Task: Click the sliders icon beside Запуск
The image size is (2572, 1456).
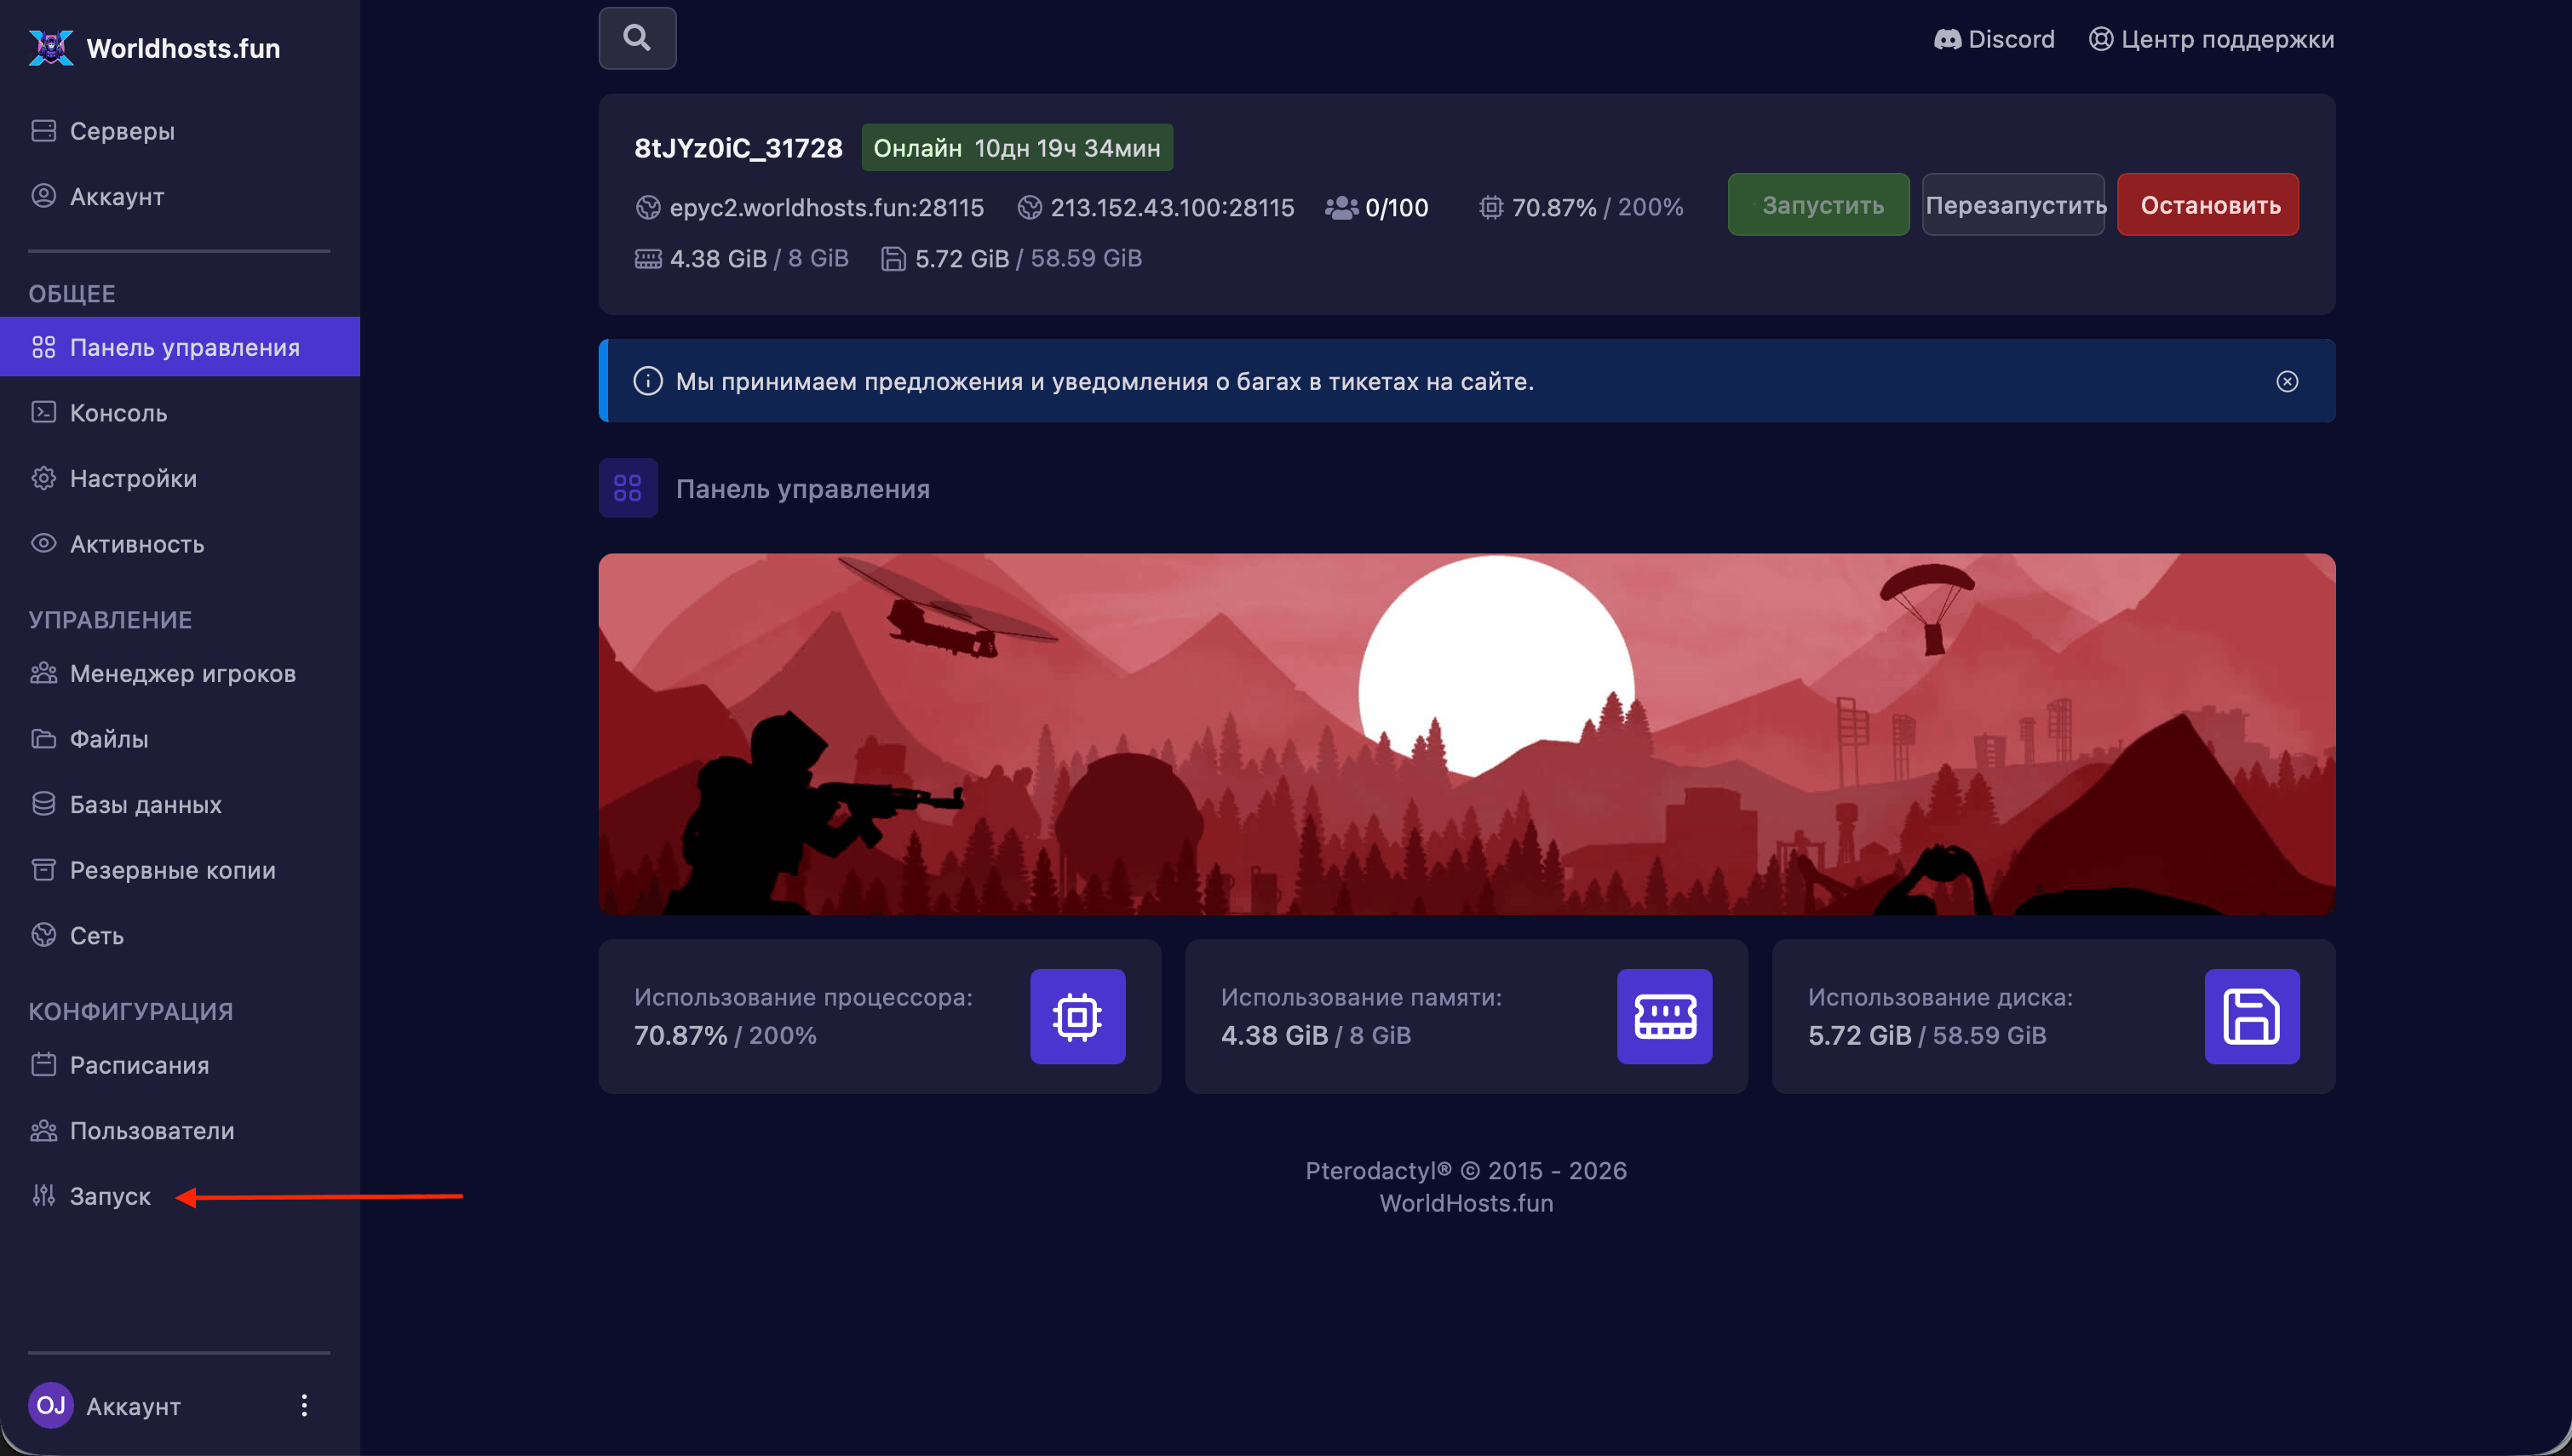Action: [x=43, y=1195]
